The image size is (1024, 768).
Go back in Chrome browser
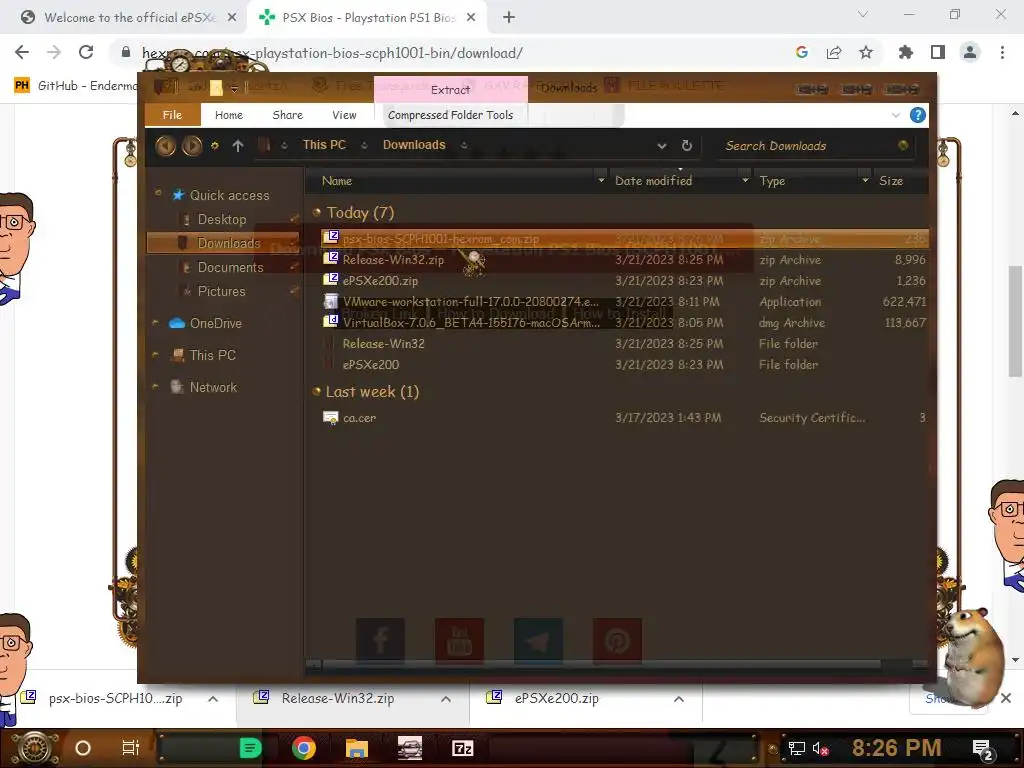point(22,52)
